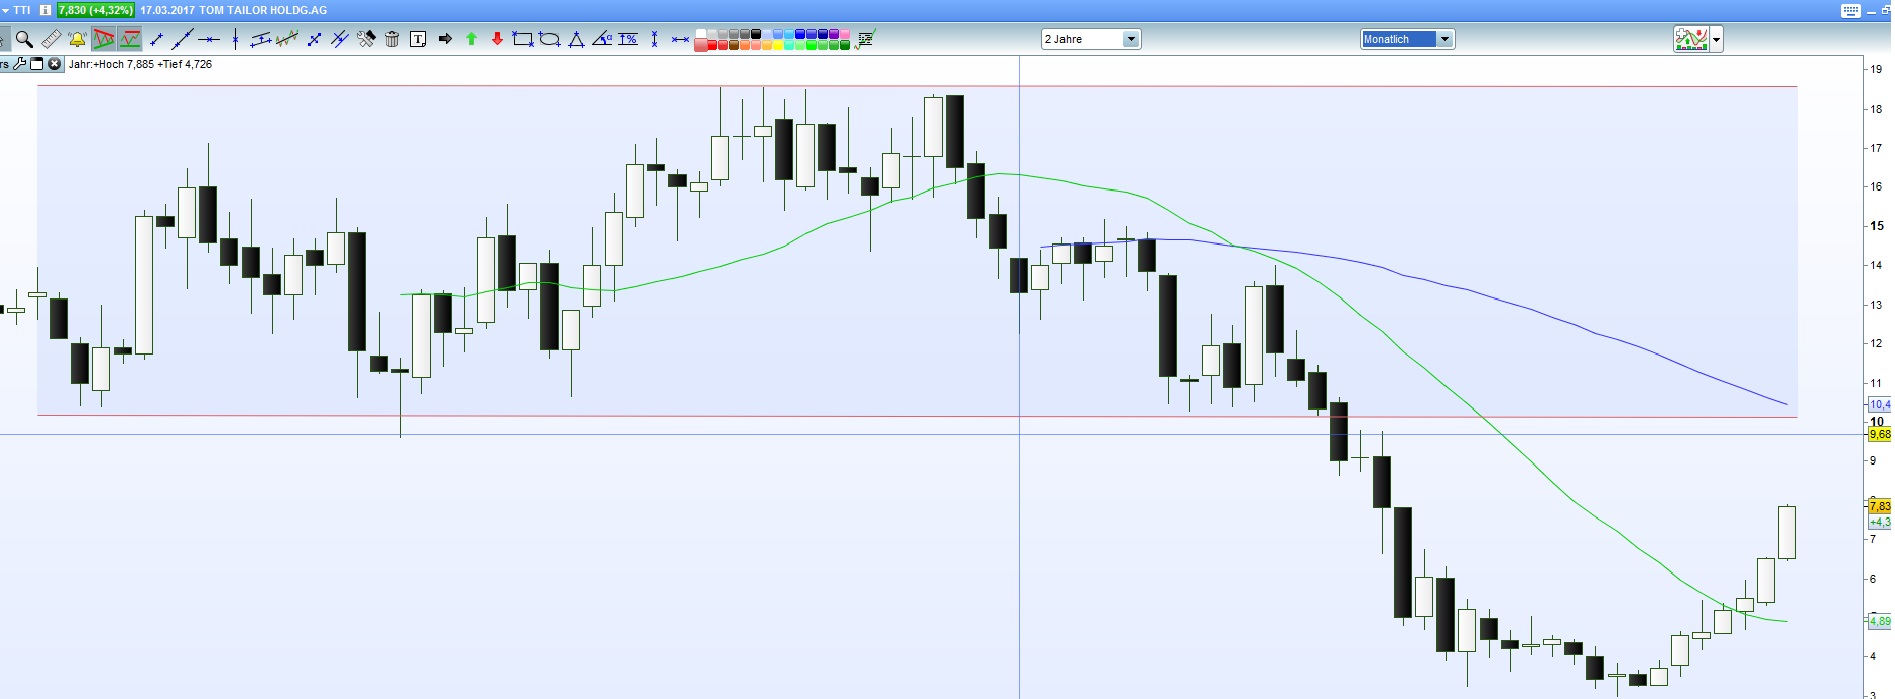Select the horizontal line tool
This screenshot has height=699, width=1895.
[x=209, y=39]
